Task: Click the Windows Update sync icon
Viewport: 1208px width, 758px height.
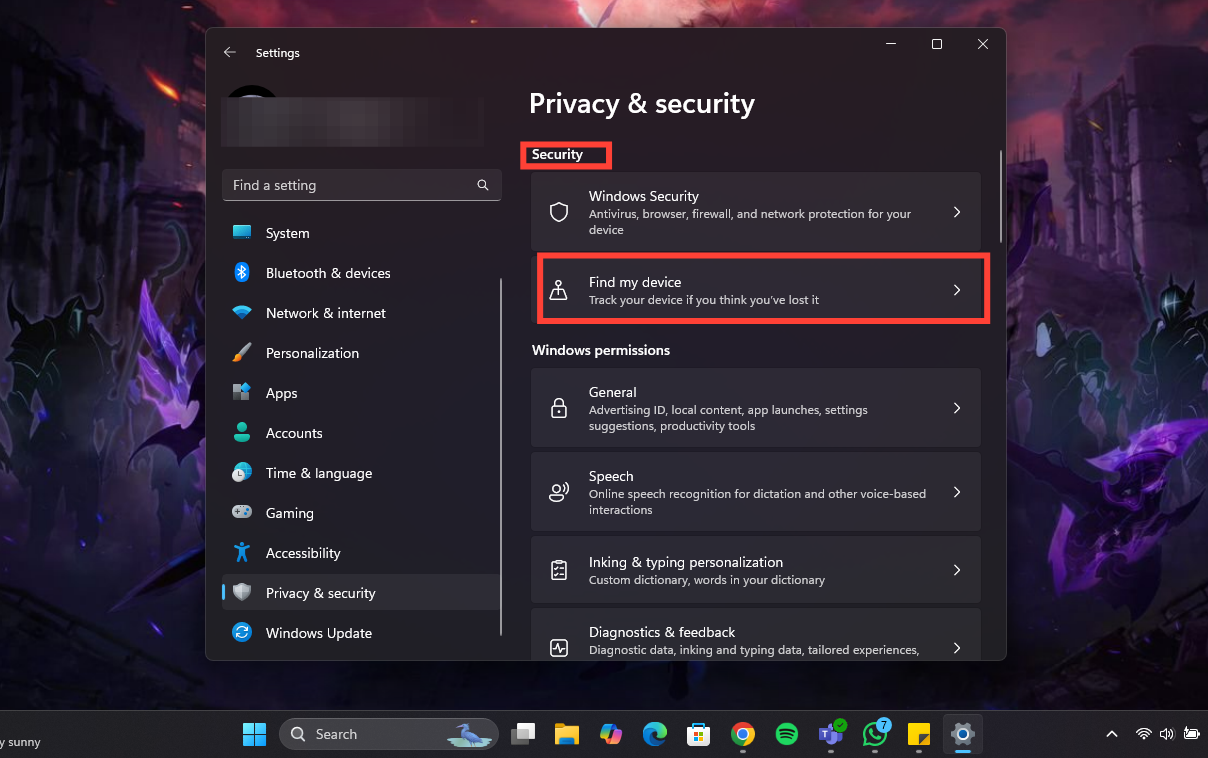Action: (242, 632)
